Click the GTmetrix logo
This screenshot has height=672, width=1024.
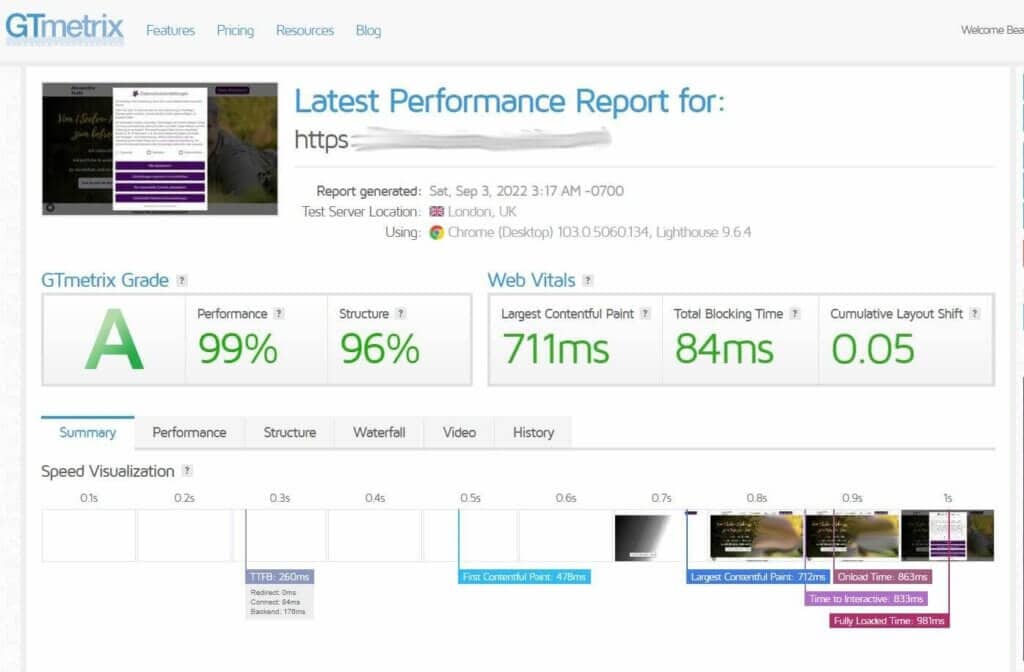64,28
